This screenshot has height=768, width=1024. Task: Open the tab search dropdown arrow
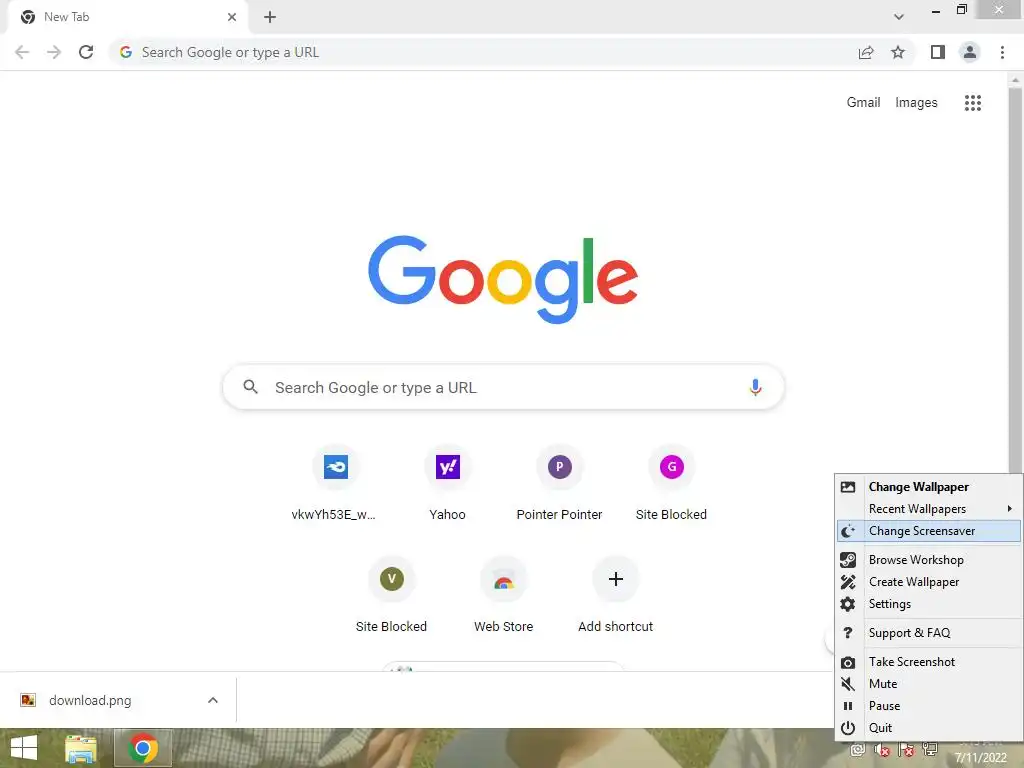[899, 17]
